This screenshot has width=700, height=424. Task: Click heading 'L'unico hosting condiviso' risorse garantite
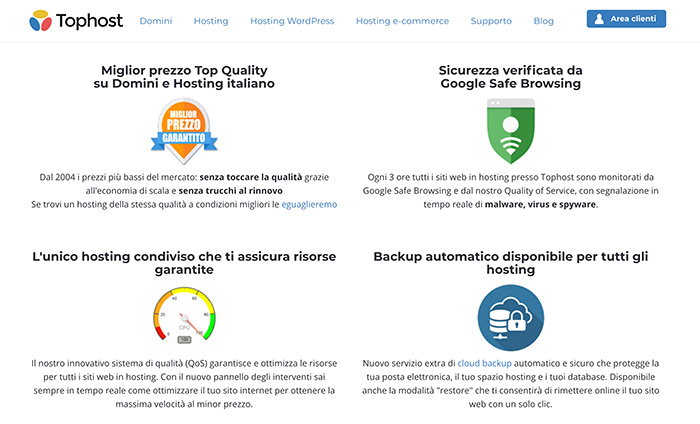(184, 263)
